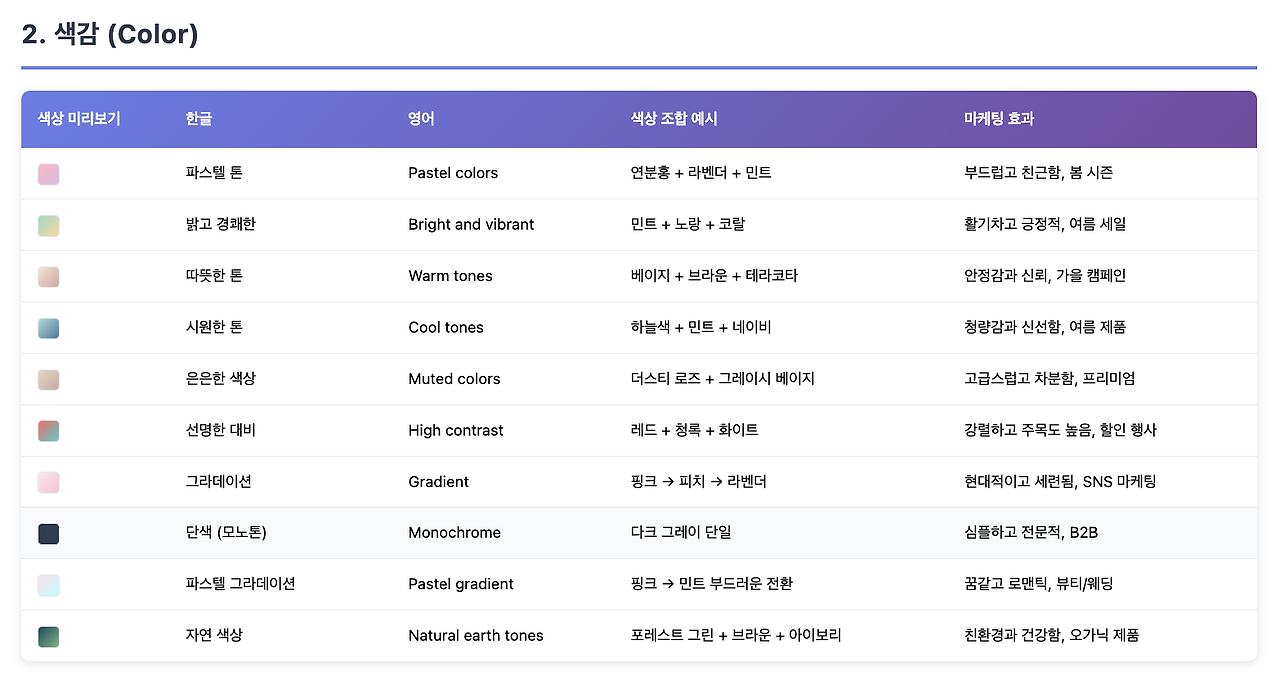Screen dimensions: 1280x693
Task: Select the 선명한 대비 cell
Action: tap(220, 430)
